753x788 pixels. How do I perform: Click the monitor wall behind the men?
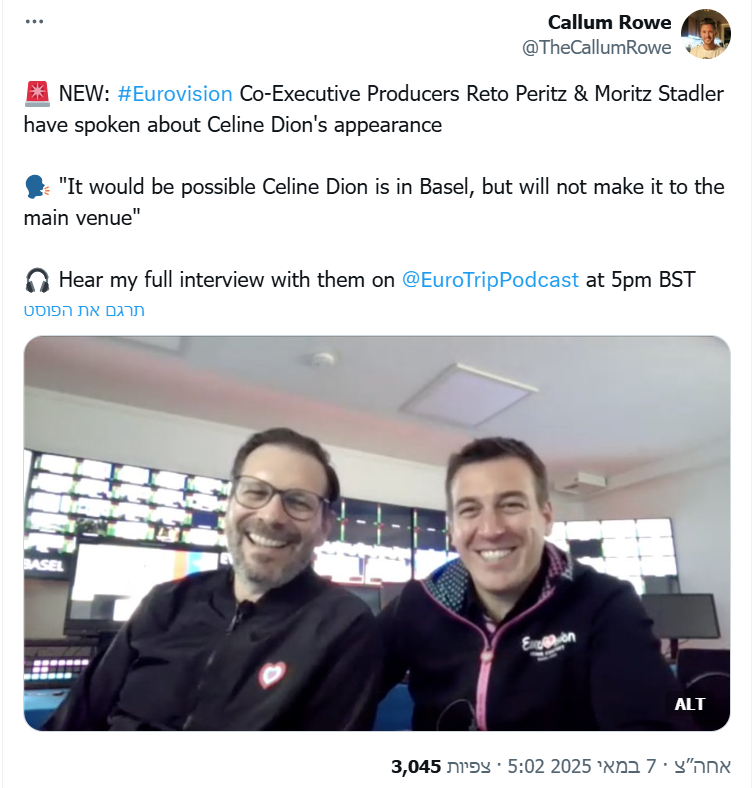[x=128, y=501]
